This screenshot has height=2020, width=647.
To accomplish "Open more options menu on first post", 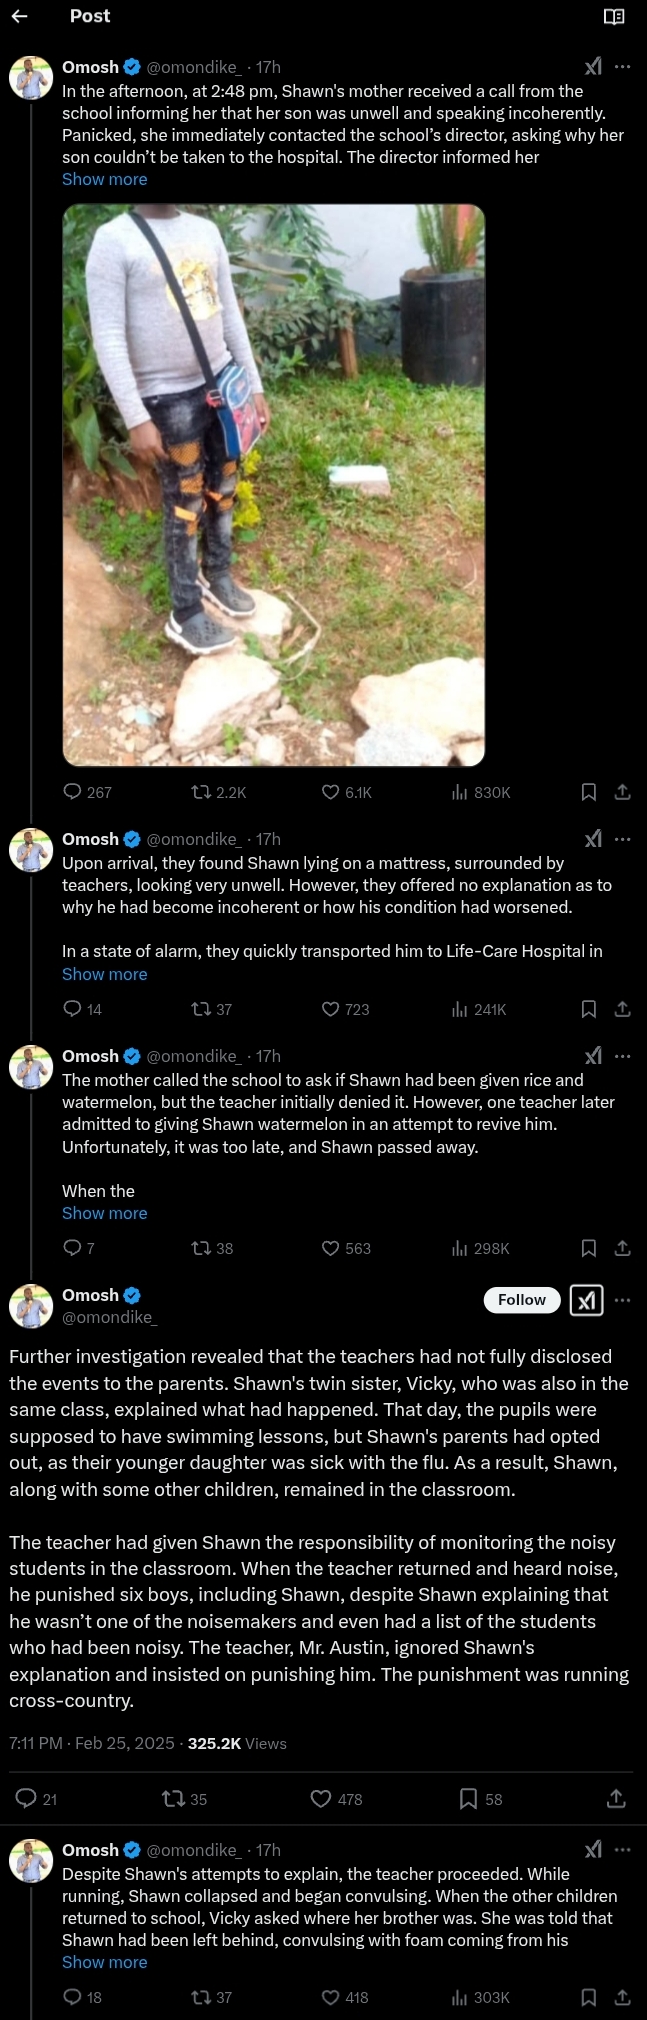I will 623,67.
